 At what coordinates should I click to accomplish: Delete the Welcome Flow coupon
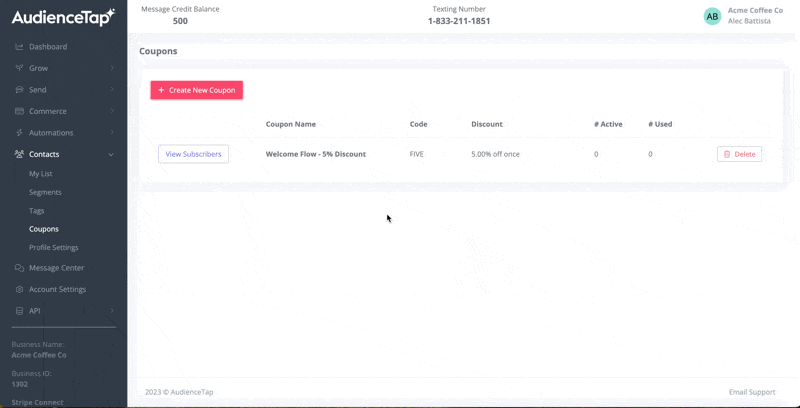click(739, 154)
